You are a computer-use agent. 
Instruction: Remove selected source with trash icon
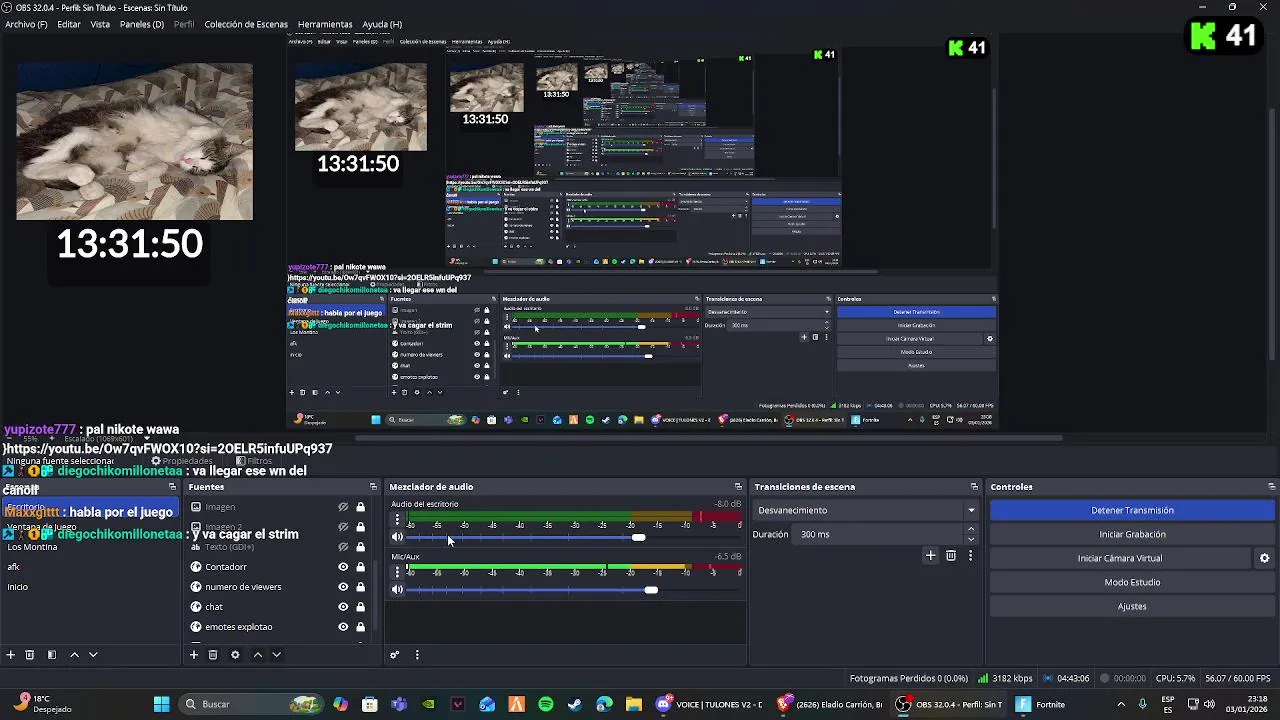coord(213,655)
